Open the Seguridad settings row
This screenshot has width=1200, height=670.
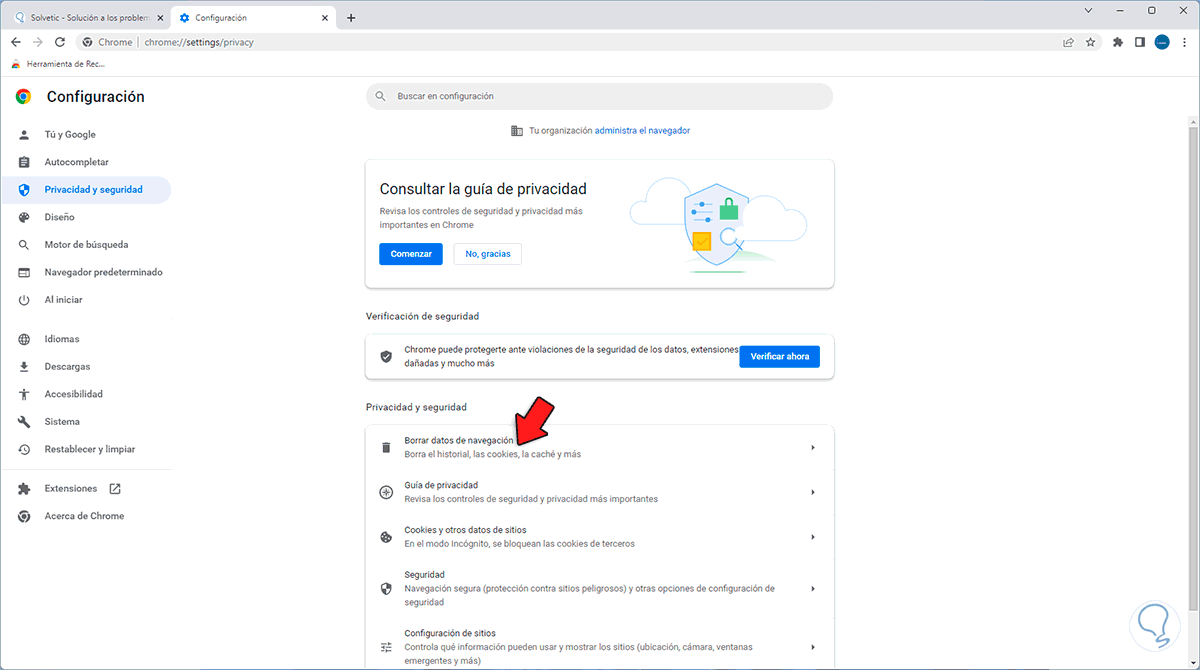pyautogui.click(x=599, y=589)
